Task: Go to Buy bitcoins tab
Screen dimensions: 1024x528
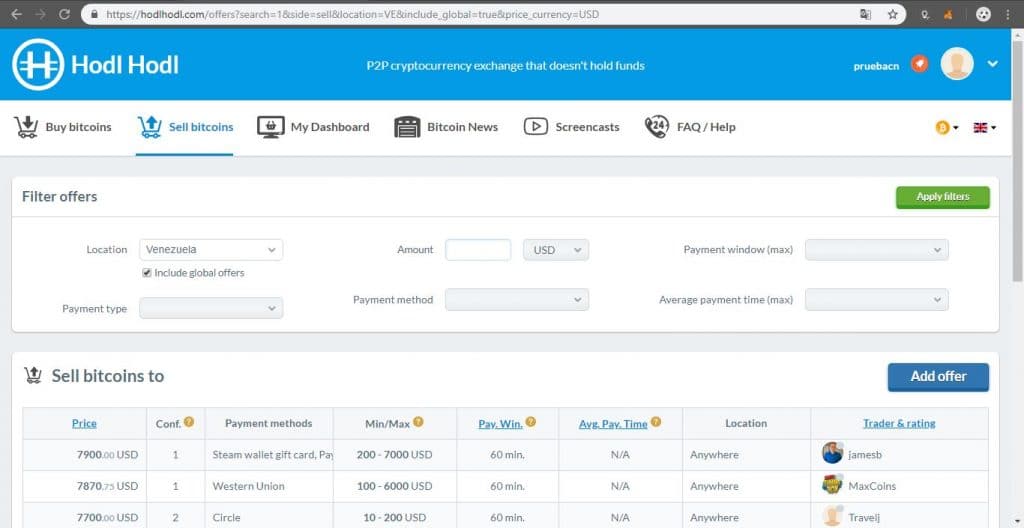Action: (x=63, y=127)
